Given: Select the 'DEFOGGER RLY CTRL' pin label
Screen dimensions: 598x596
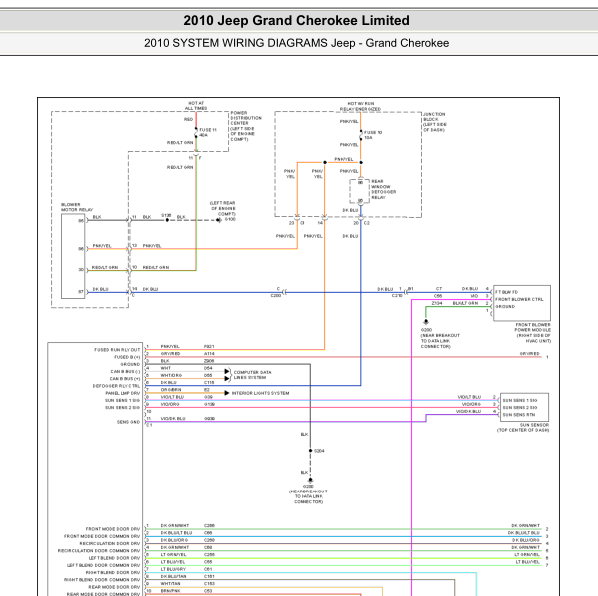Looking at the screenshot, I should point(117,386).
